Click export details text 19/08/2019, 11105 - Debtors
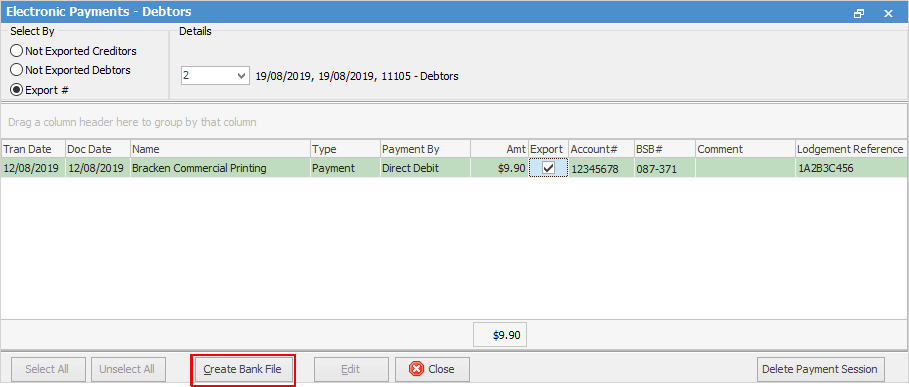 [357, 76]
